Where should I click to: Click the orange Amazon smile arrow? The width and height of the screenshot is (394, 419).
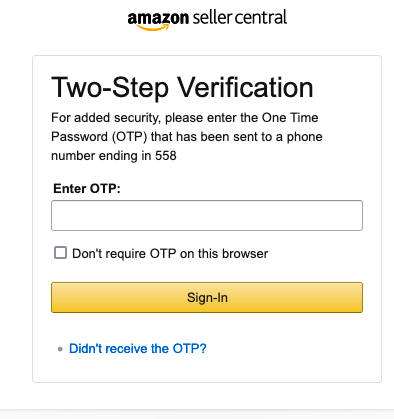[153, 28]
